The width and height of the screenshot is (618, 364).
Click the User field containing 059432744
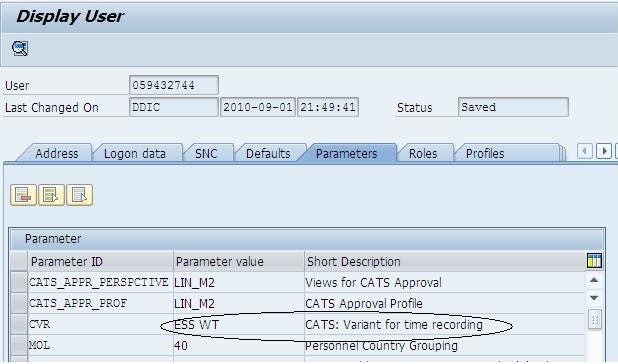[x=174, y=85]
